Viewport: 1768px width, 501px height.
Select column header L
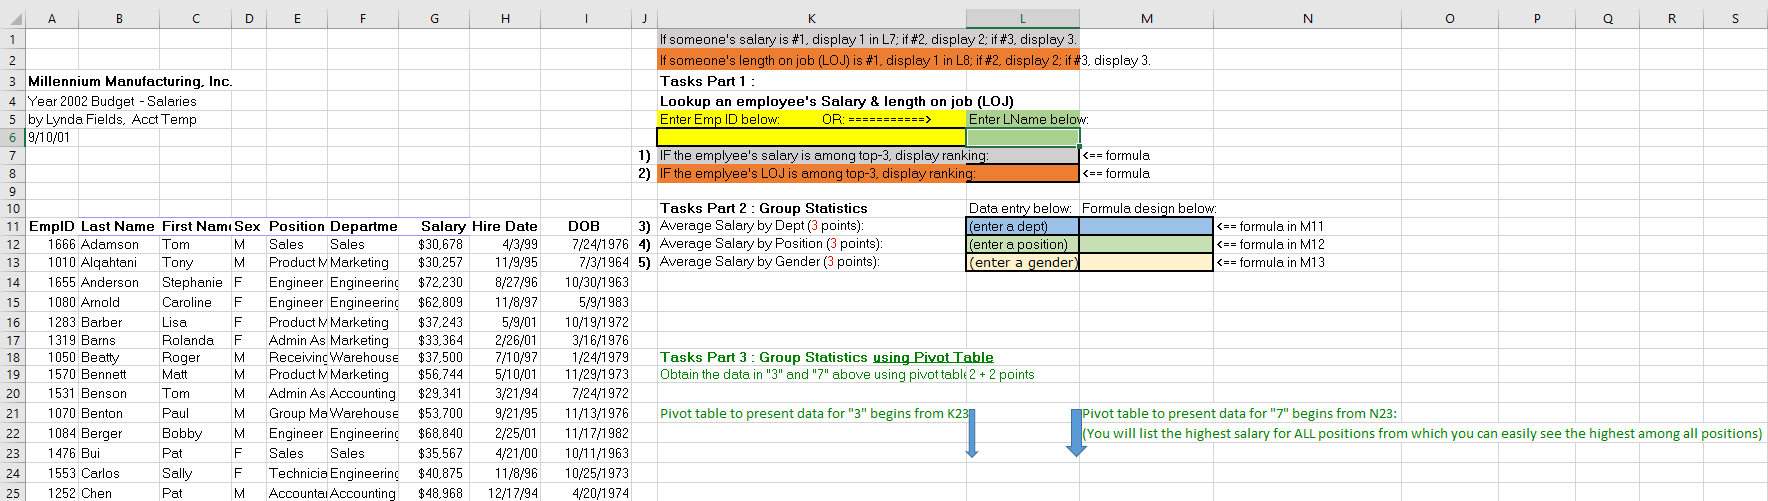click(1022, 18)
